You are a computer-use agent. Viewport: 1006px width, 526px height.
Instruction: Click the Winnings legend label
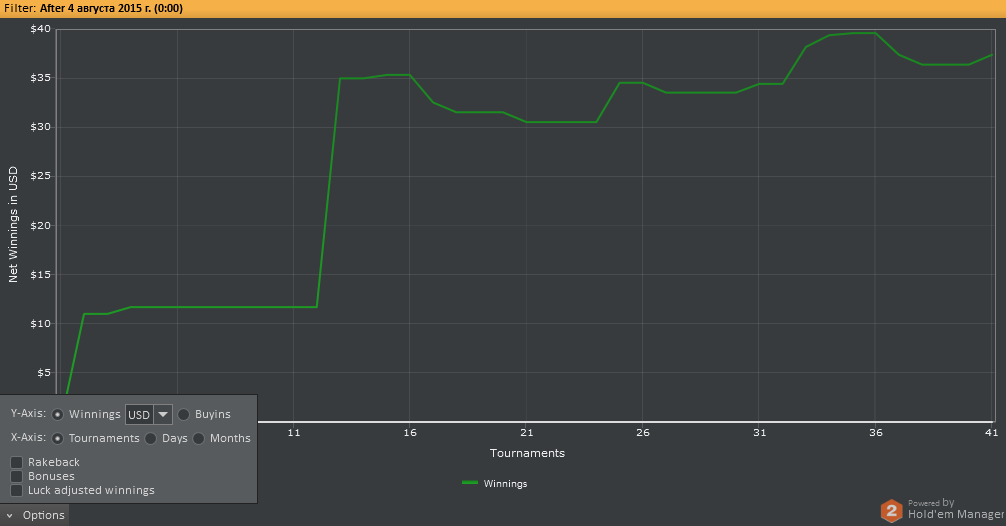505,484
